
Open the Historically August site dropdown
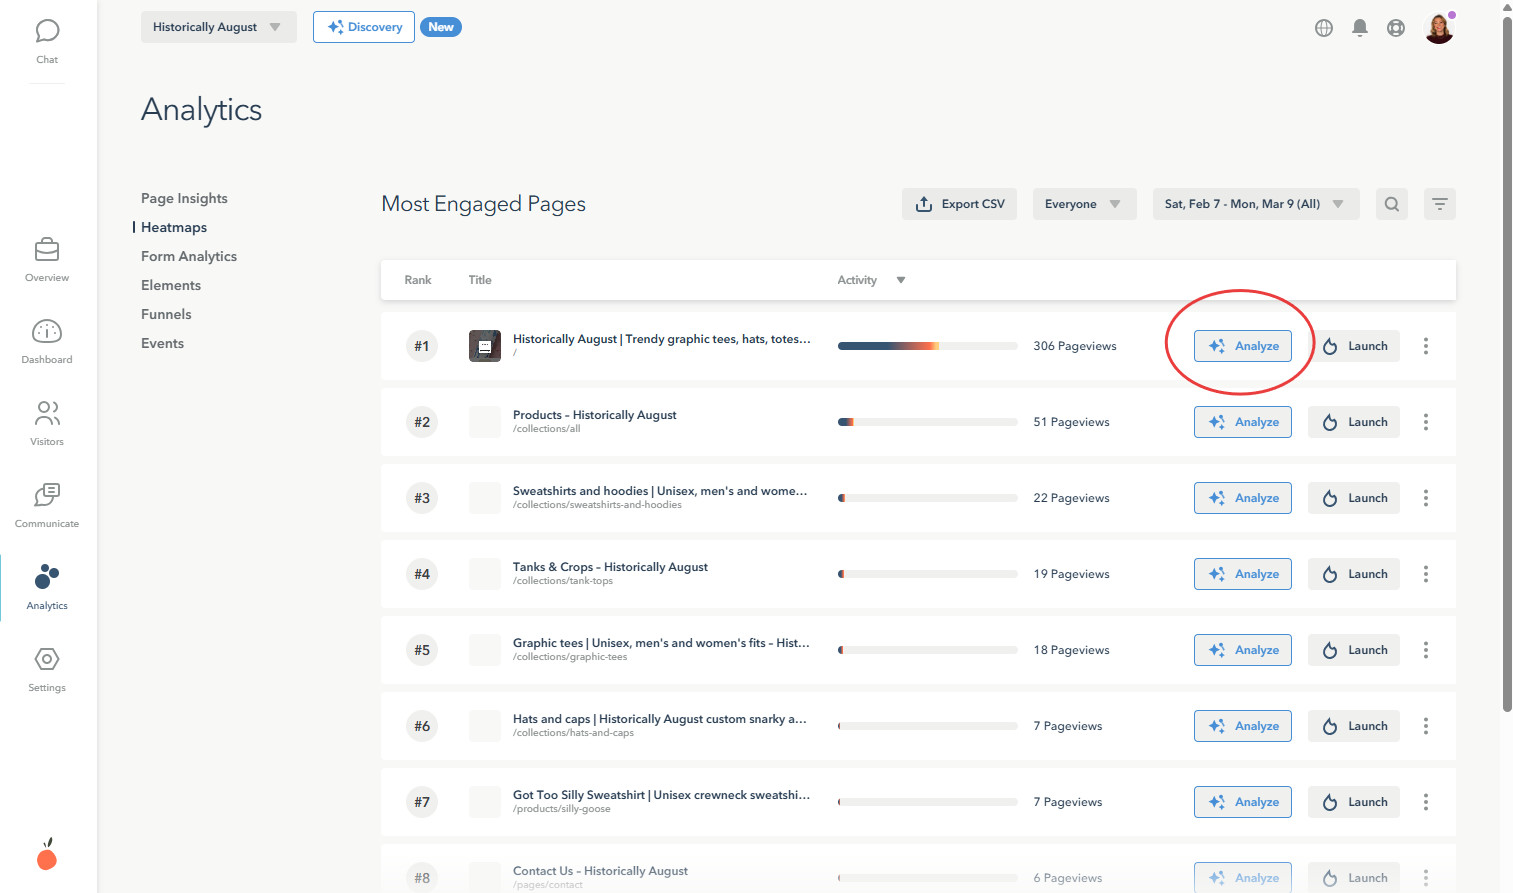coord(218,27)
